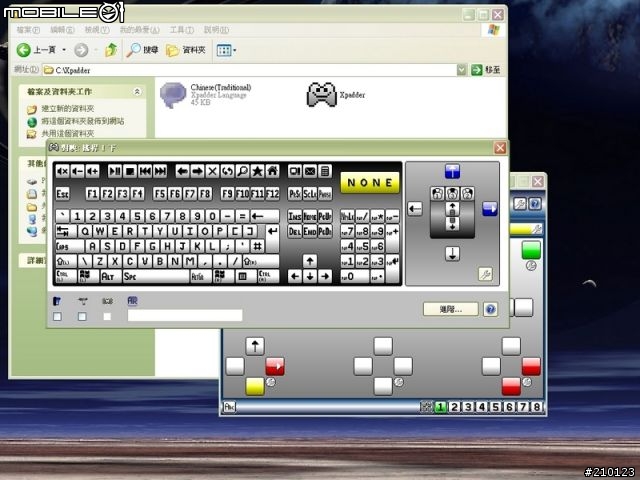Viewport: 640px width, 480px height.
Task: Select the browser stop X key
Action: tap(213, 171)
